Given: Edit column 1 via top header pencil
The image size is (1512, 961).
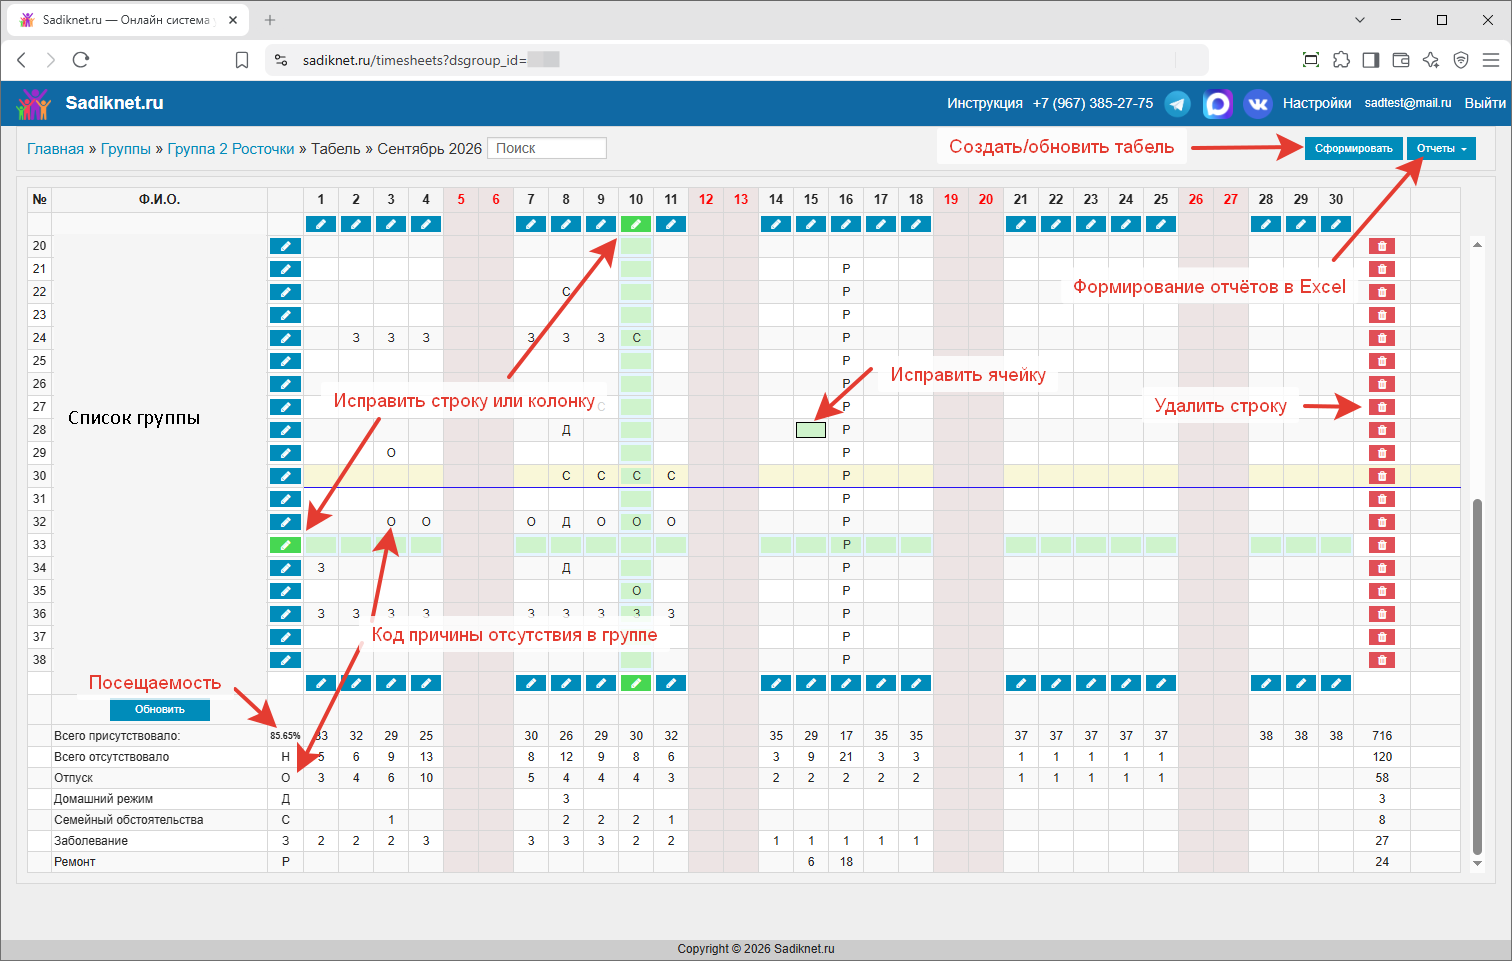Looking at the screenshot, I should tap(321, 224).
